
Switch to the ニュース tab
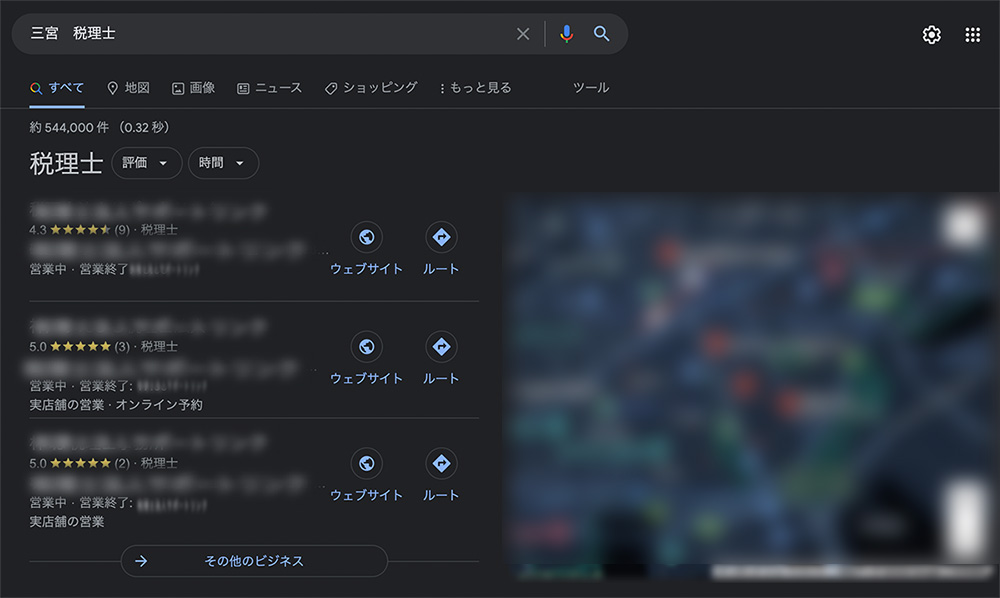point(271,88)
